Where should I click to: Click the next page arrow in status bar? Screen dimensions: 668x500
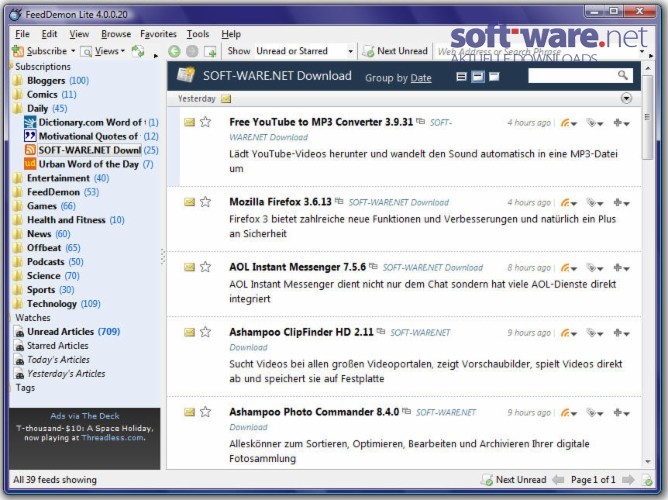[x=628, y=480]
